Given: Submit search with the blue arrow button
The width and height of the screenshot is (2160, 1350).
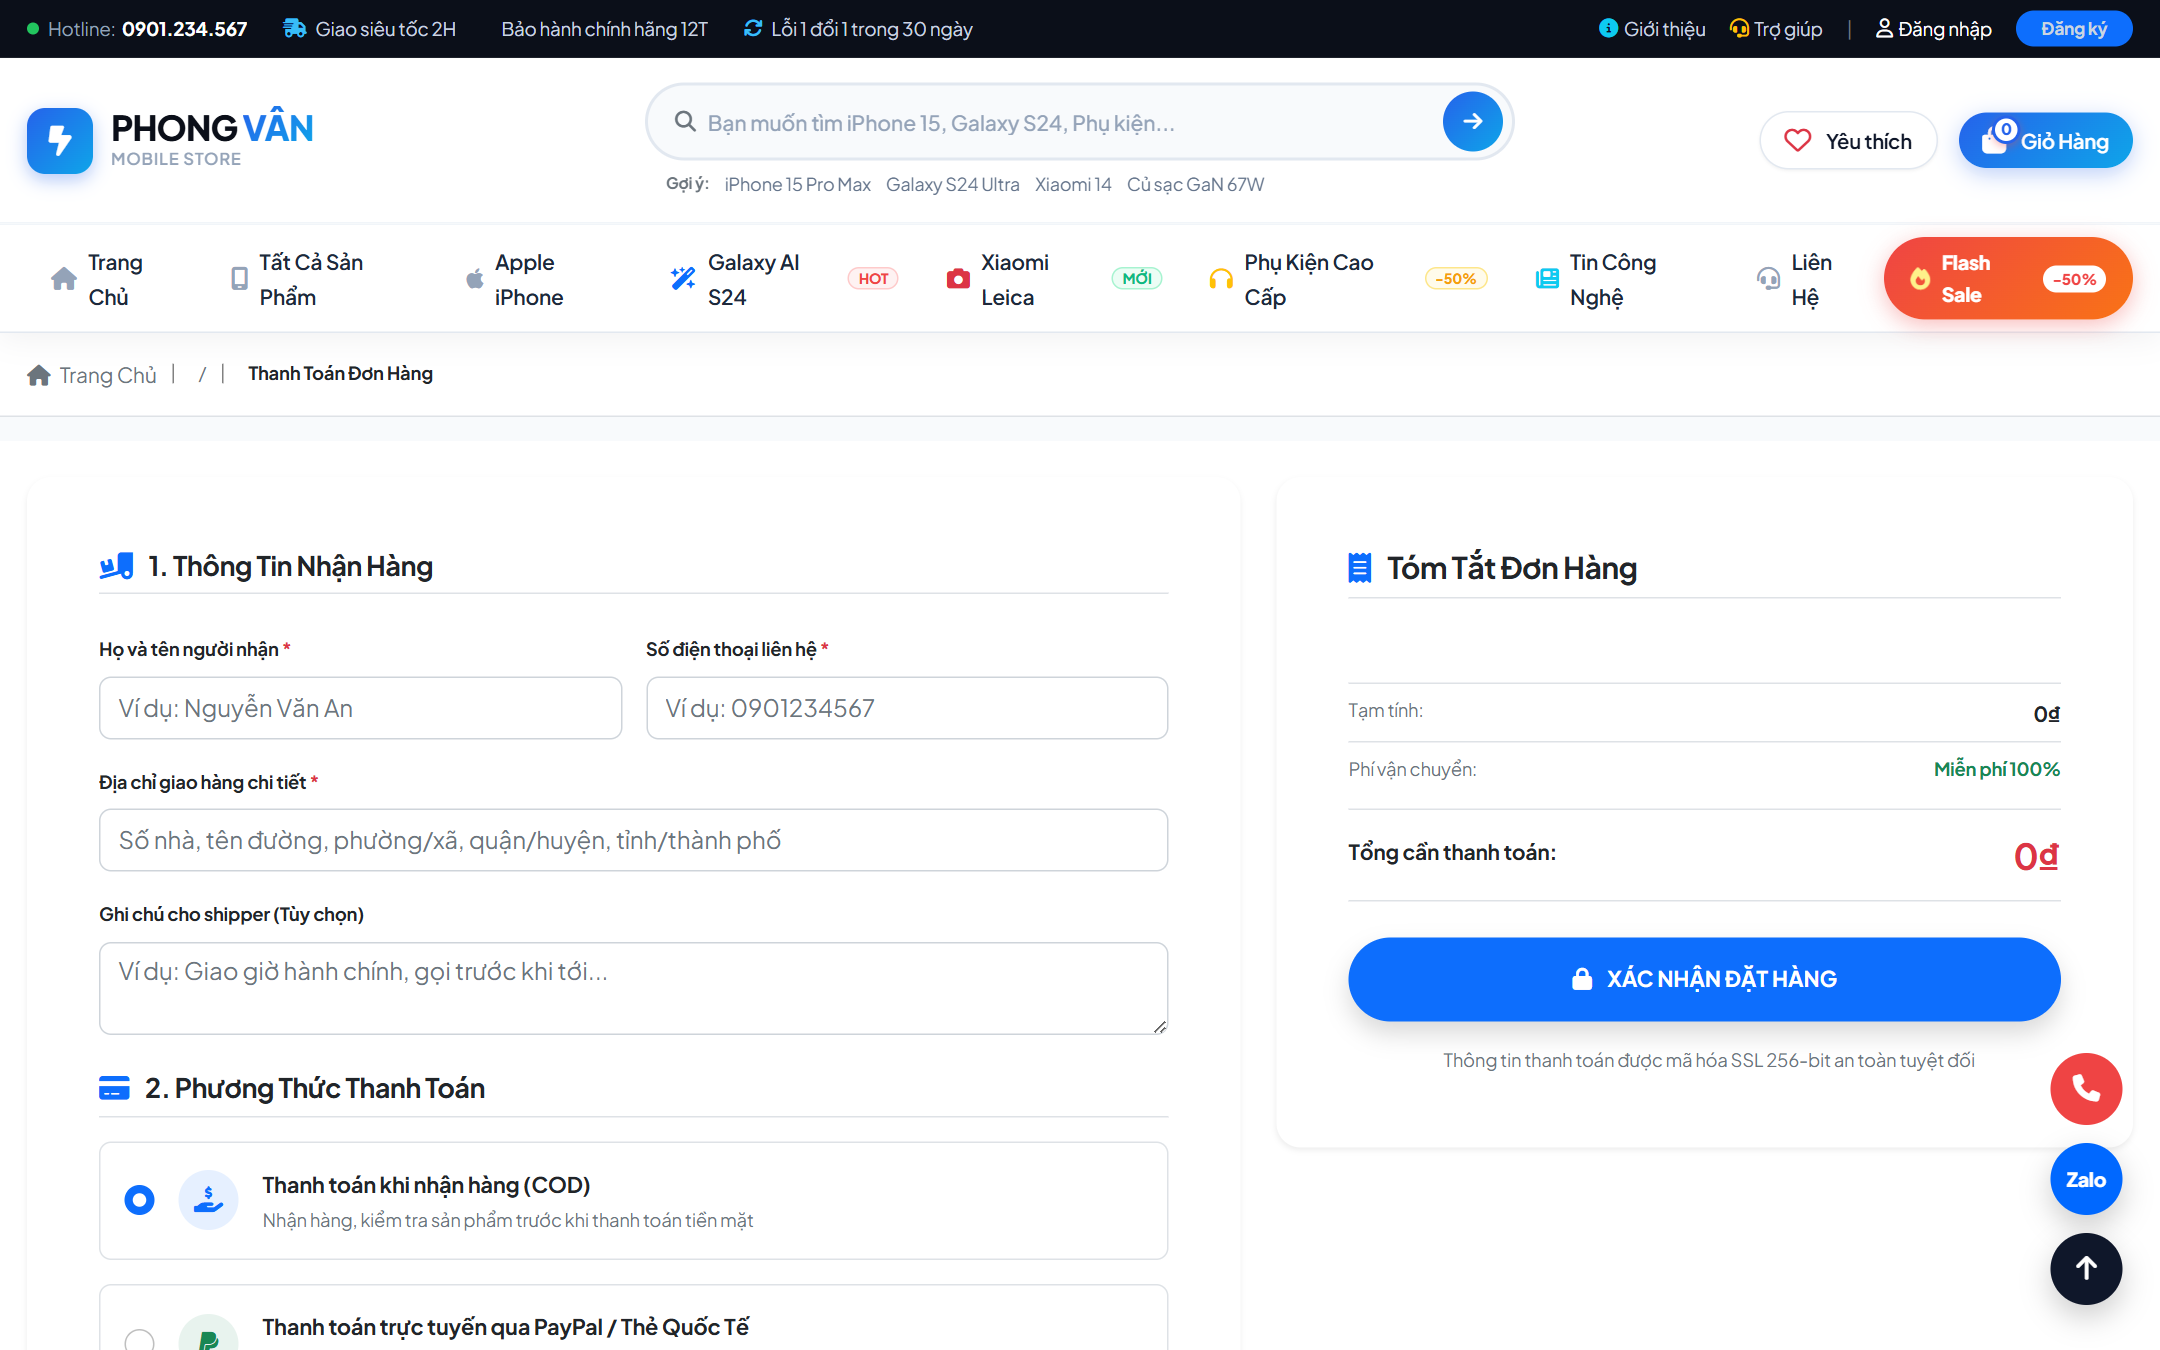Looking at the screenshot, I should coord(1472,122).
